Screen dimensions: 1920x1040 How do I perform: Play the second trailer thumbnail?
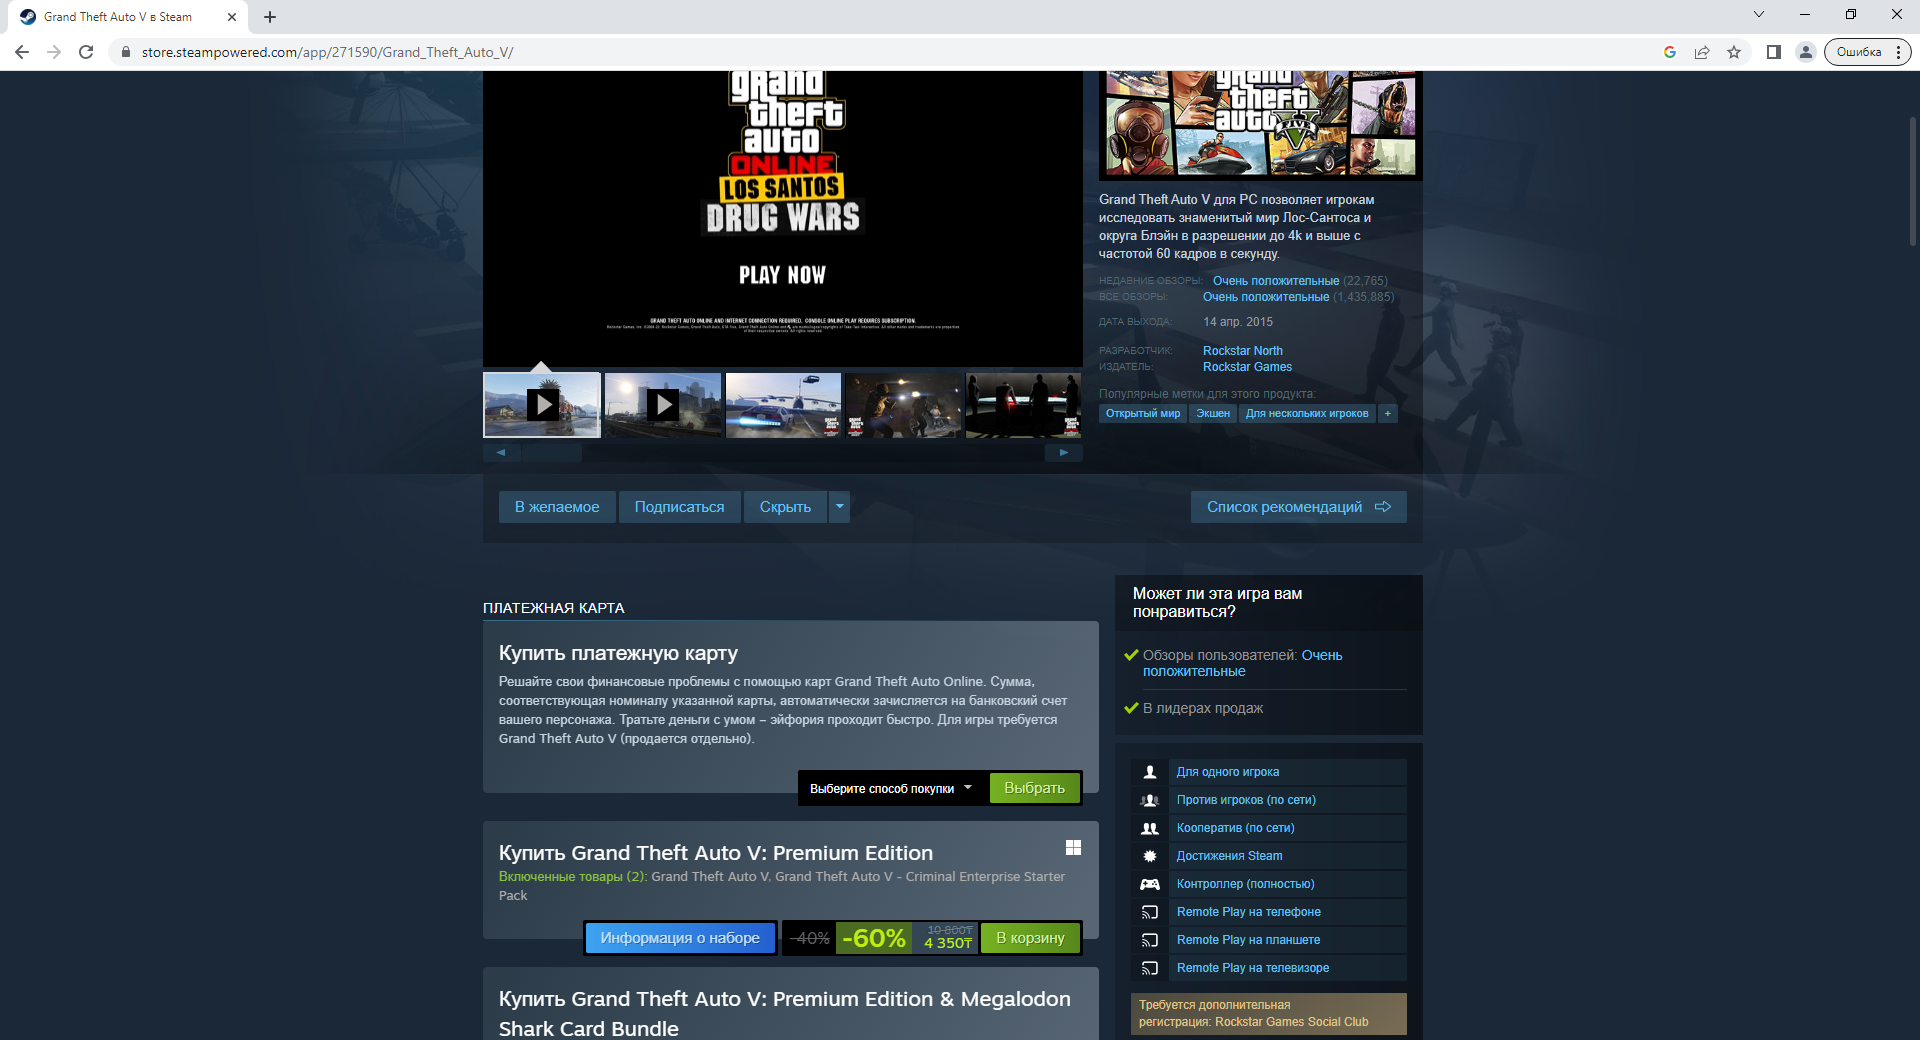[663, 405]
